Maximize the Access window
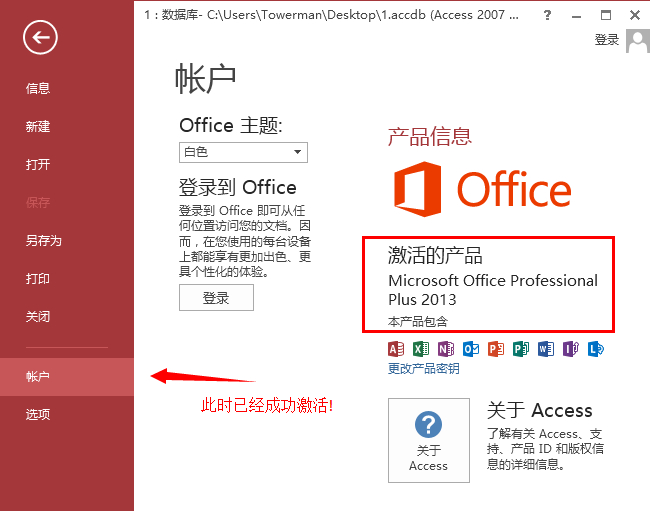Image resolution: width=650 pixels, height=511 pixels. point(606,15)
